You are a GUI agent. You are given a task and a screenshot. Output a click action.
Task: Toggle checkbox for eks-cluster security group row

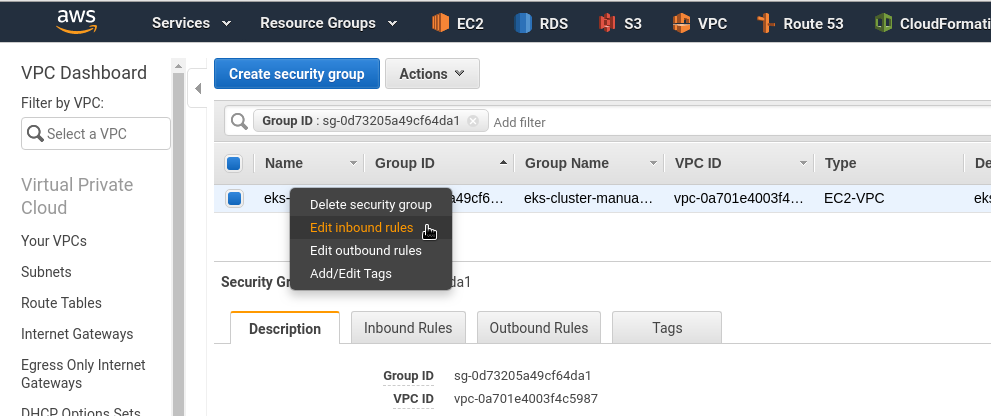point(234,199)
